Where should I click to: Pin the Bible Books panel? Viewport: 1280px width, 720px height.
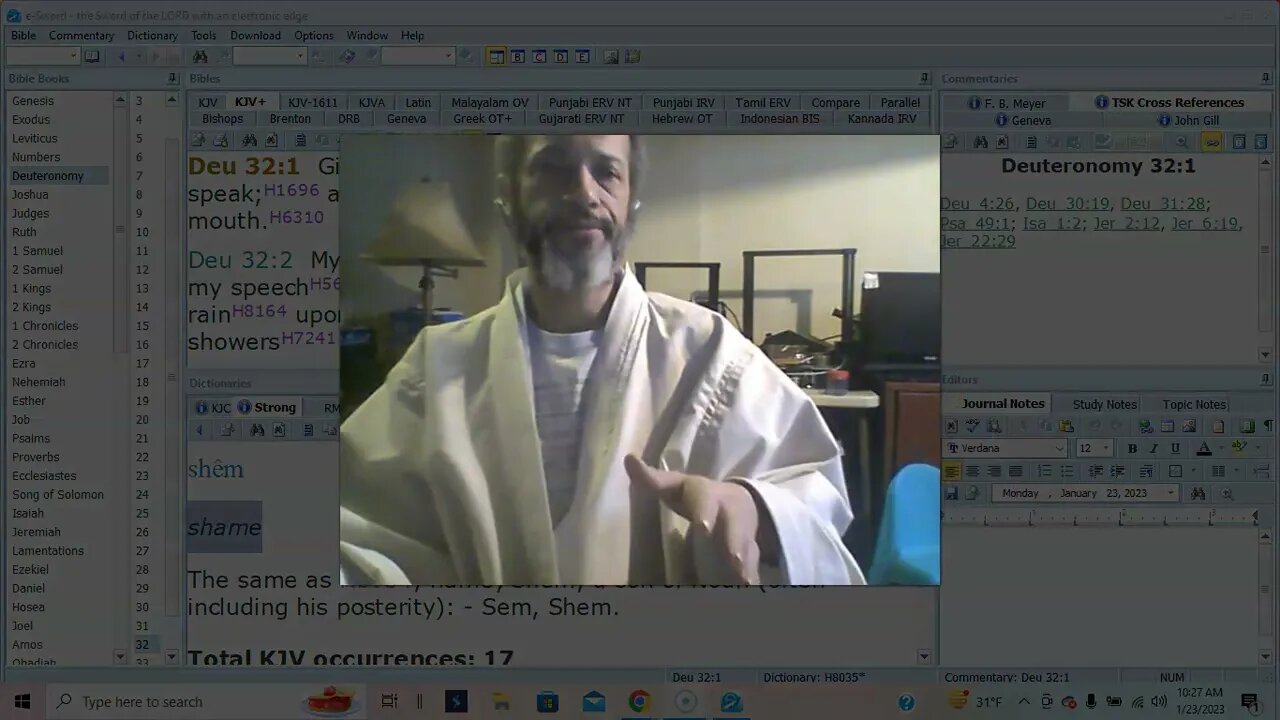click(x=172, y=78)
